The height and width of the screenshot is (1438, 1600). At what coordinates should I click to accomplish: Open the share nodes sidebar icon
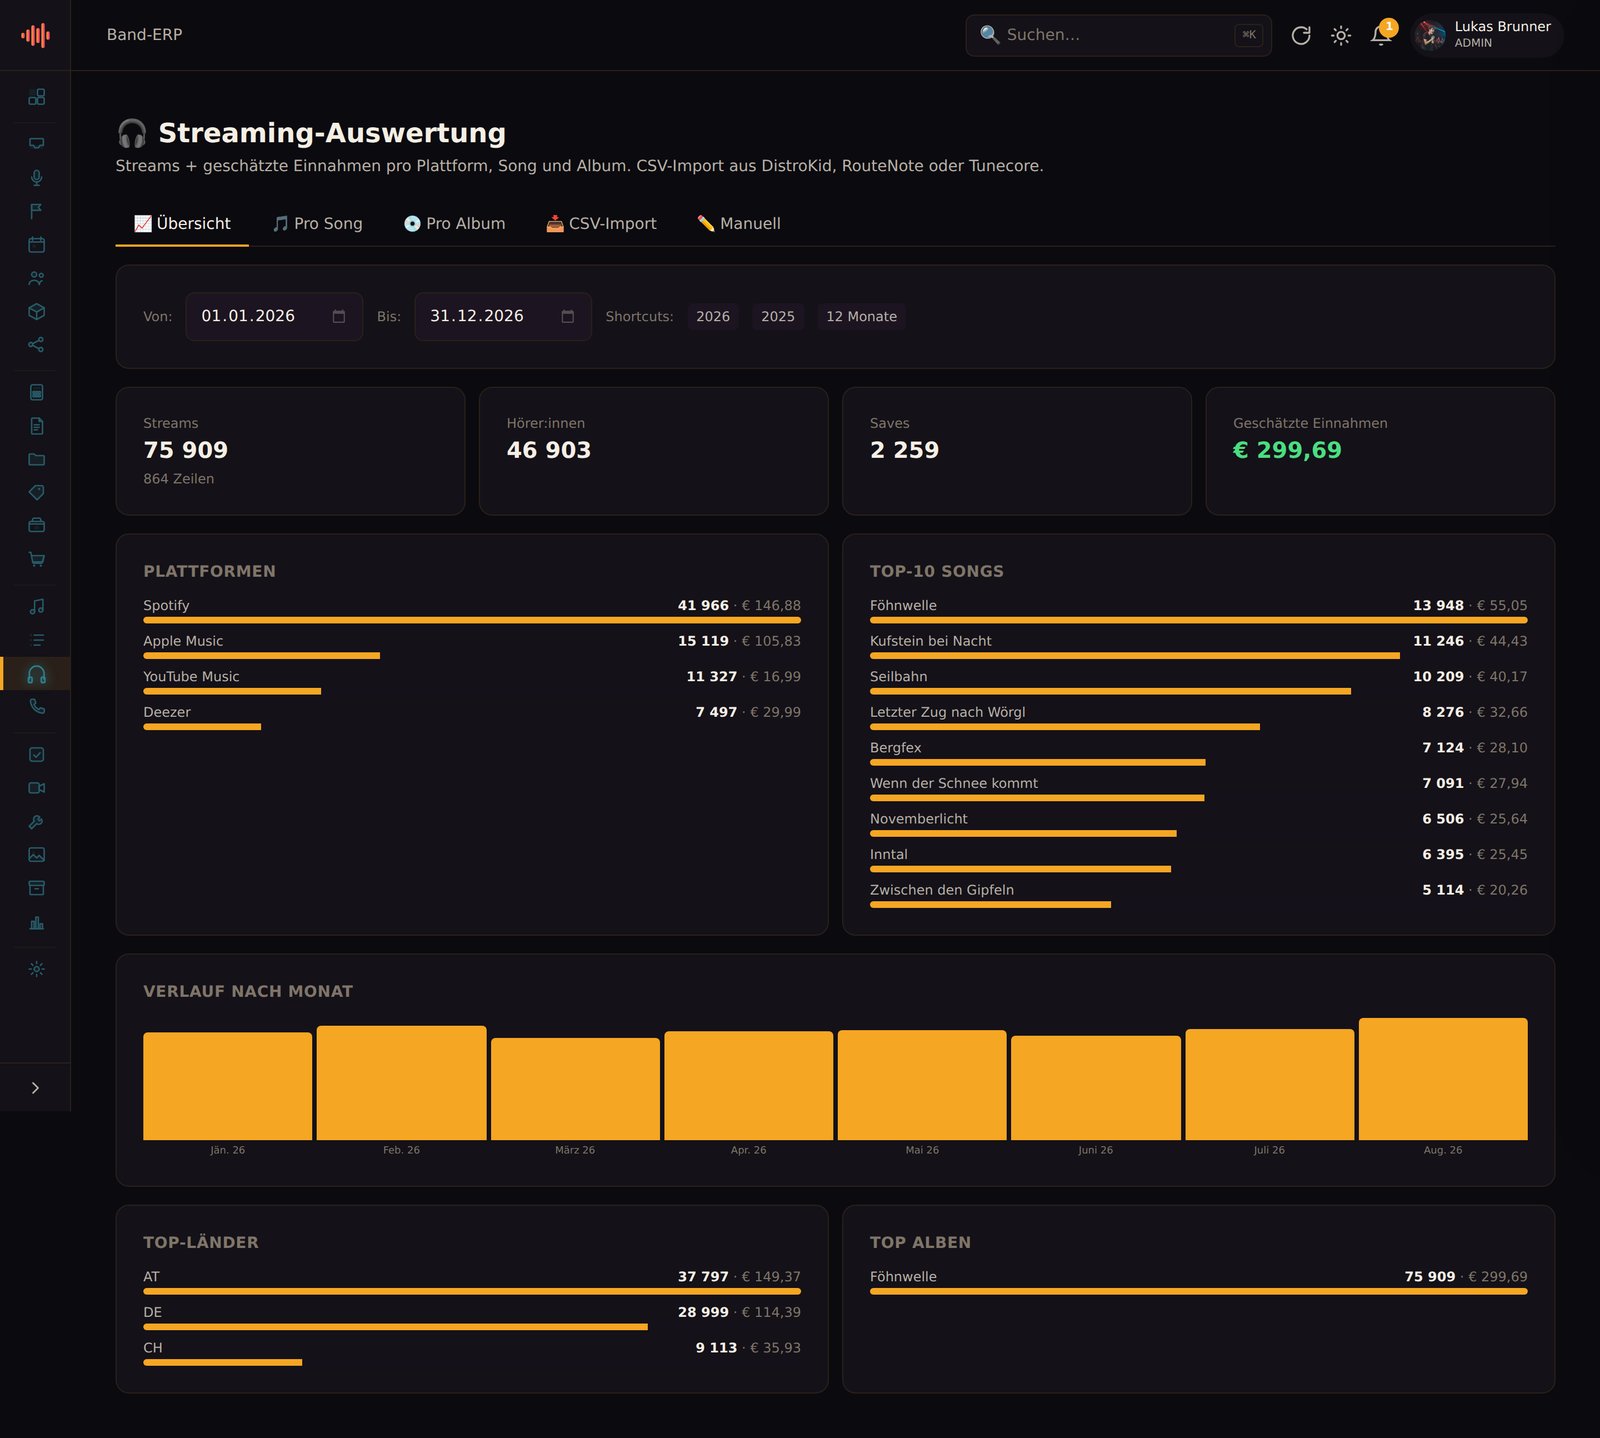point(36,345)
